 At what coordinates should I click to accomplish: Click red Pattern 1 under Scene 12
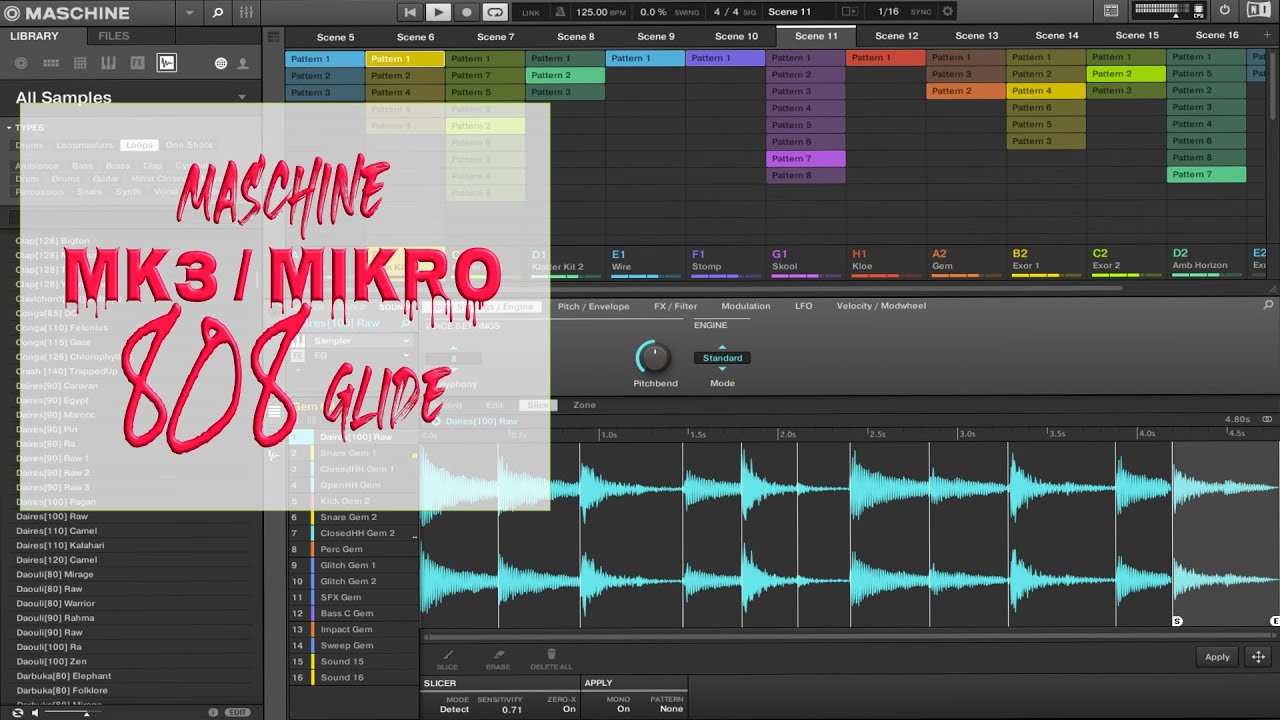click(x=886, y=58)
